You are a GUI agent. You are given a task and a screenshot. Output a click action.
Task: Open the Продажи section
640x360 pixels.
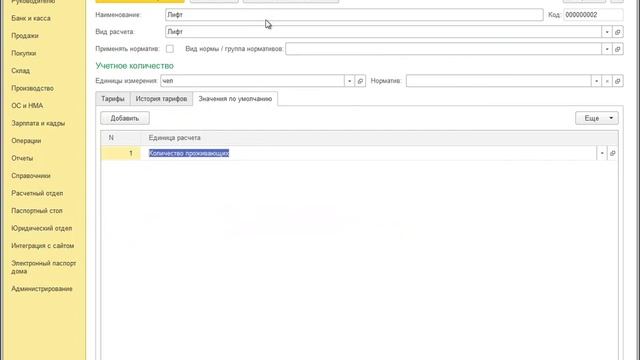pos(25,36)
